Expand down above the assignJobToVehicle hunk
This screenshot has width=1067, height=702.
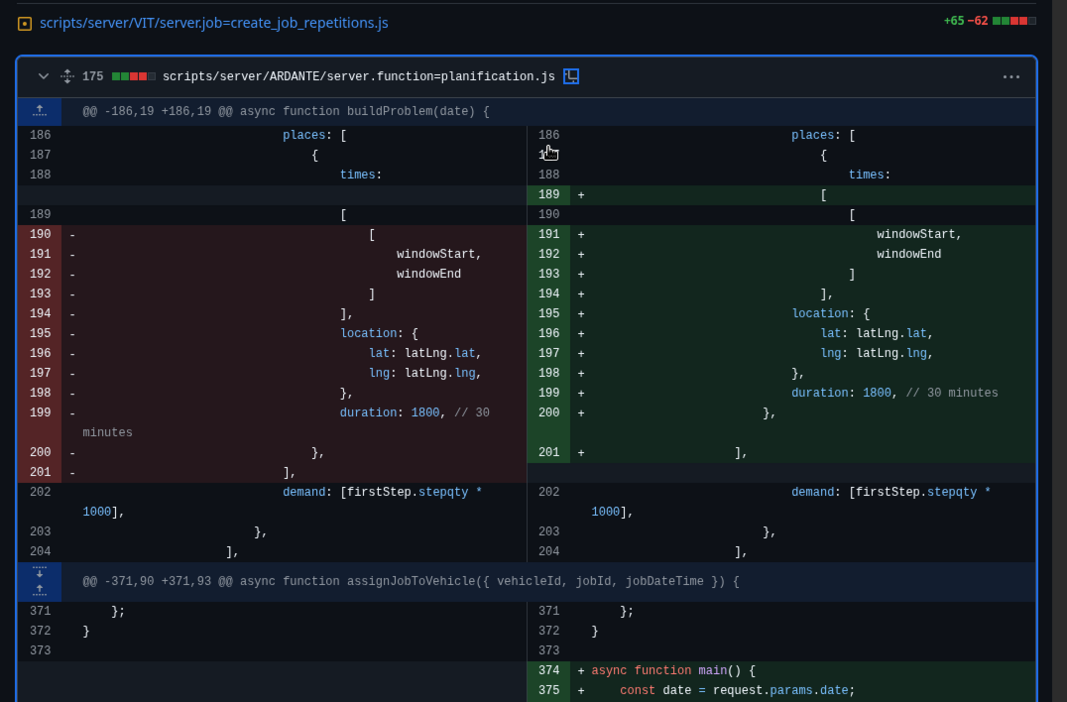click(39, 572)
